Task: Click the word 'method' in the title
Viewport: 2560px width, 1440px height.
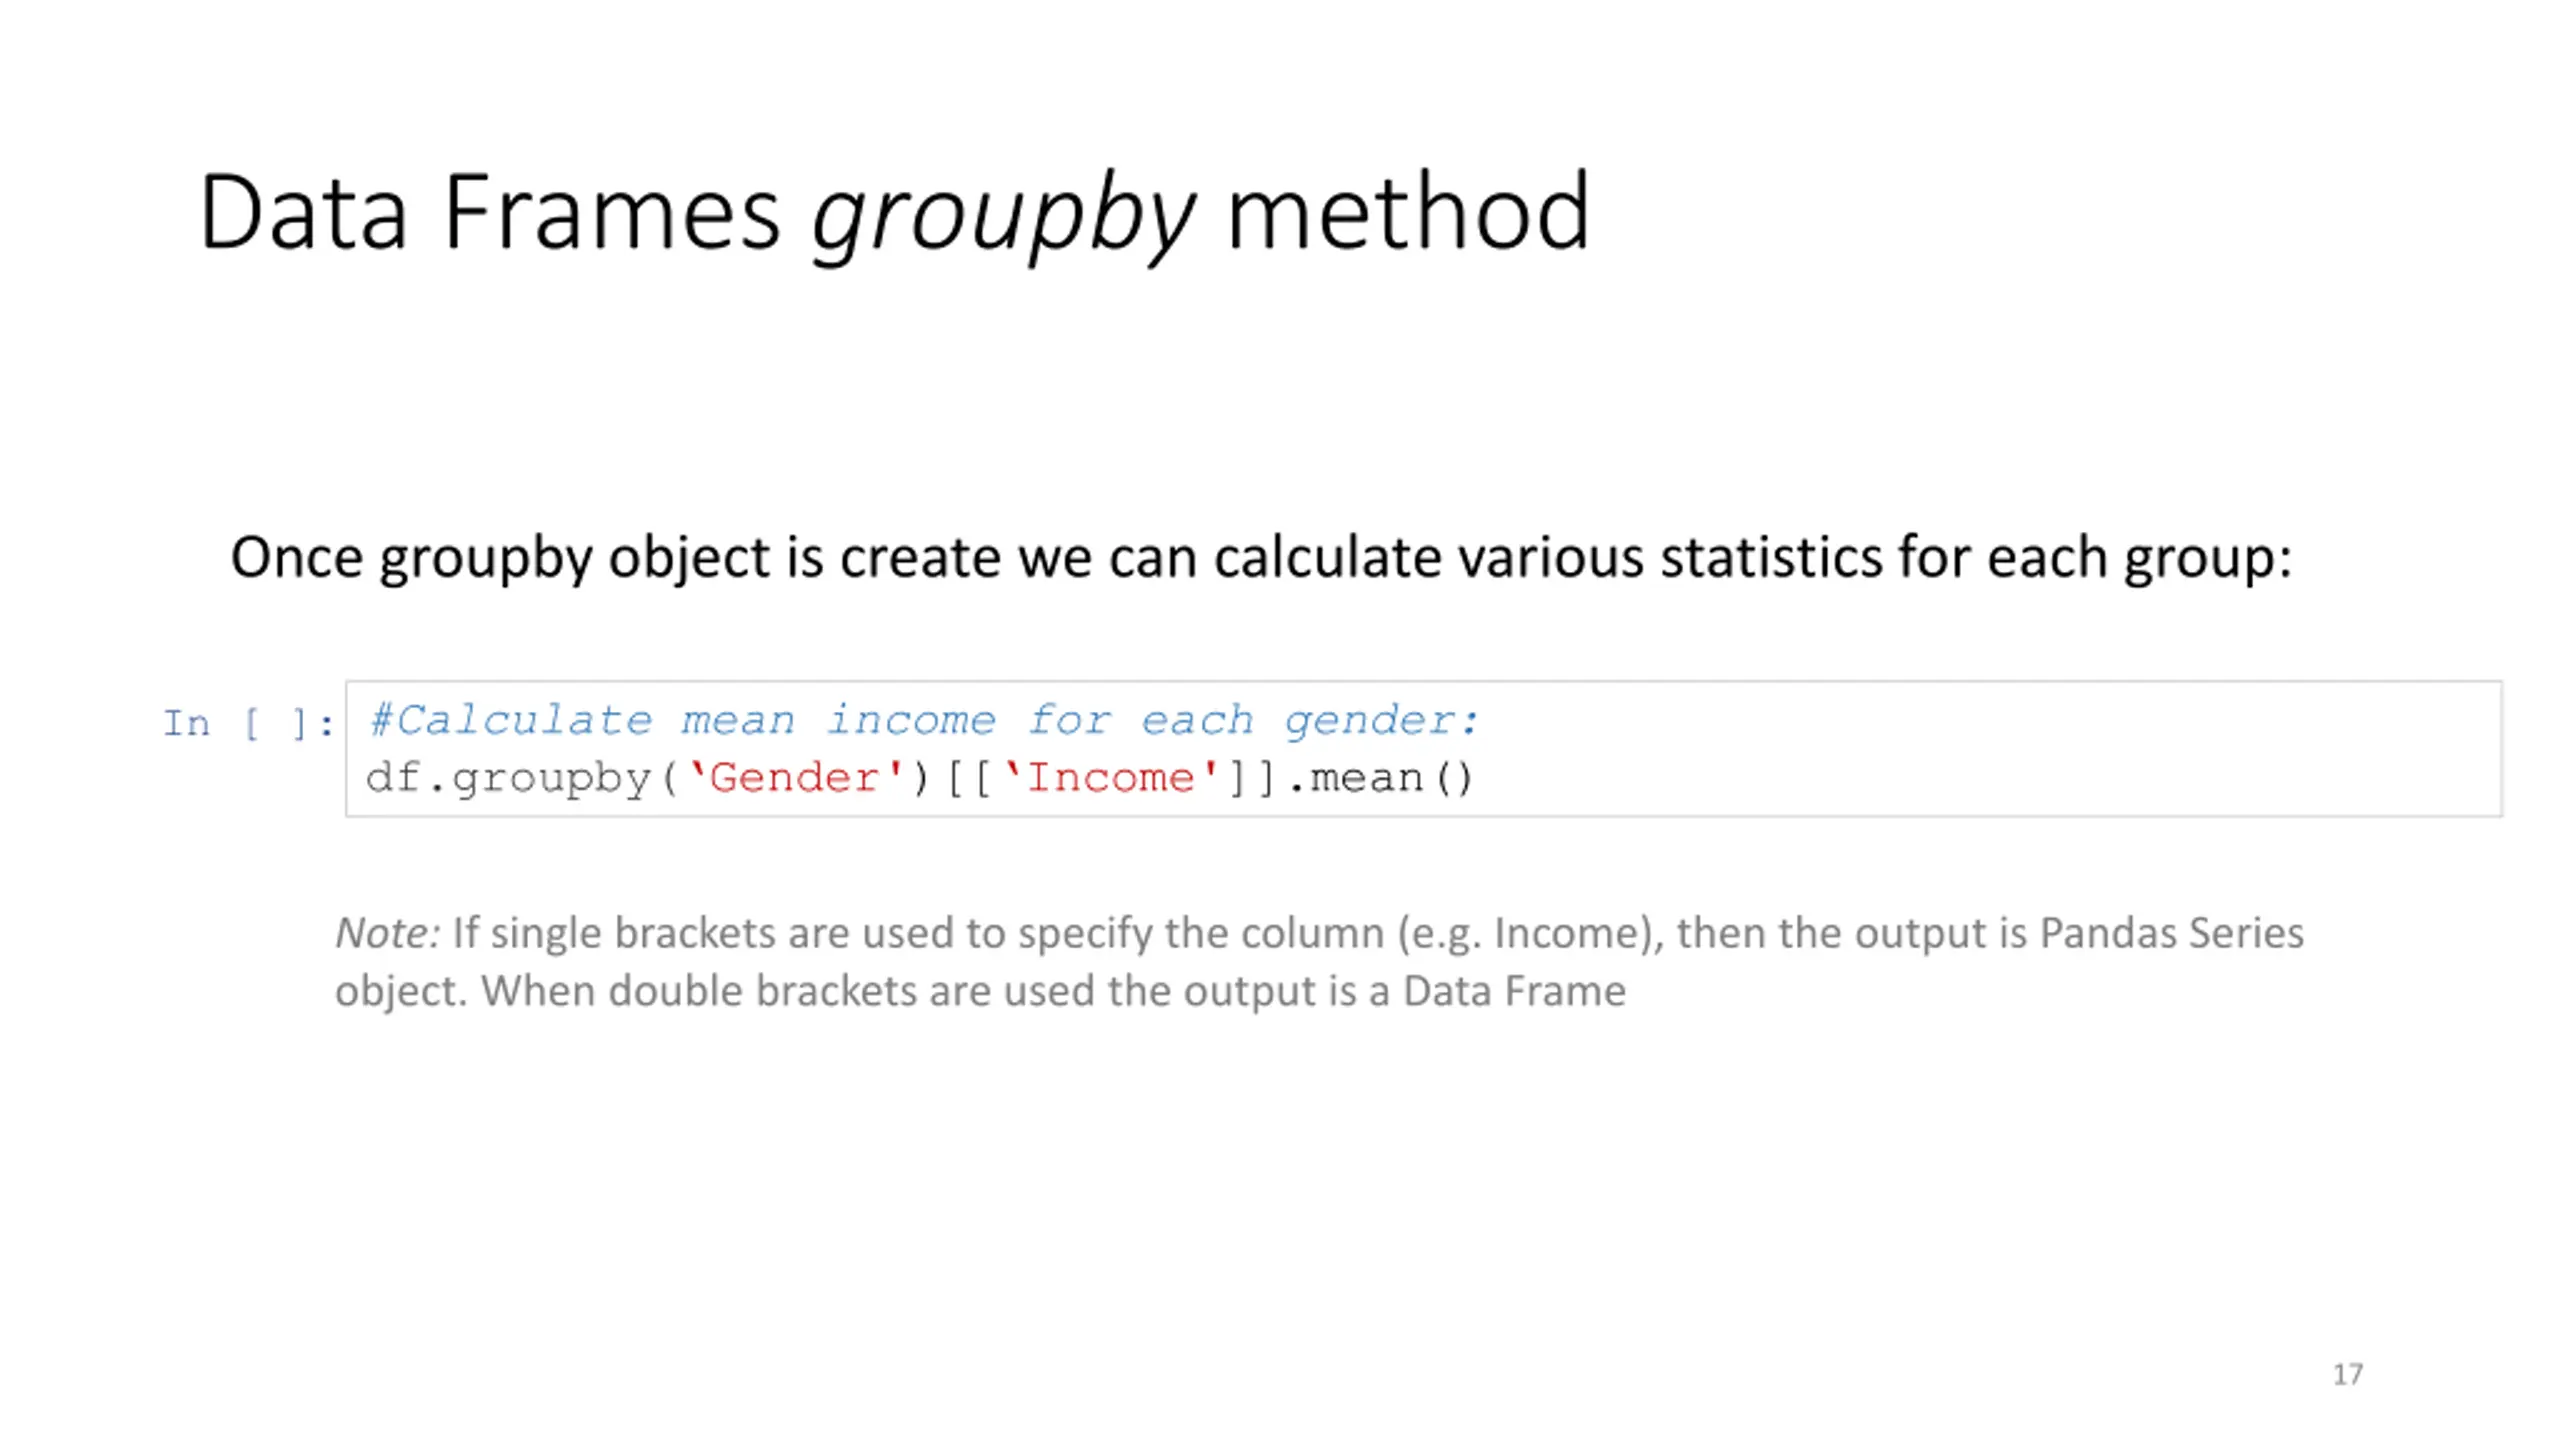Action: tap(1408, 213)
